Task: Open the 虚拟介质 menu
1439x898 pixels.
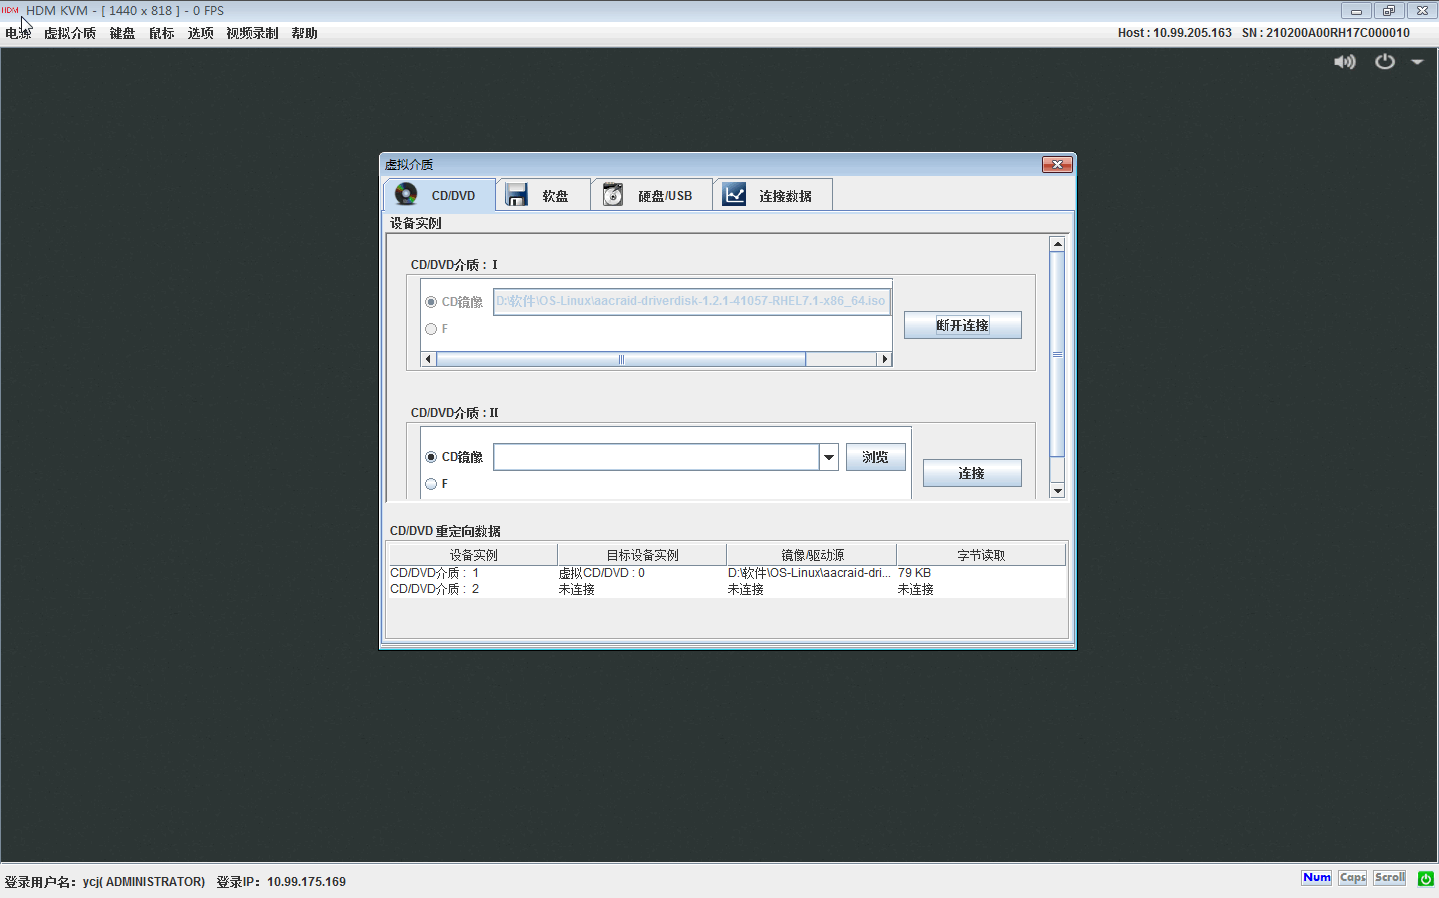Action: pos(70,33)
